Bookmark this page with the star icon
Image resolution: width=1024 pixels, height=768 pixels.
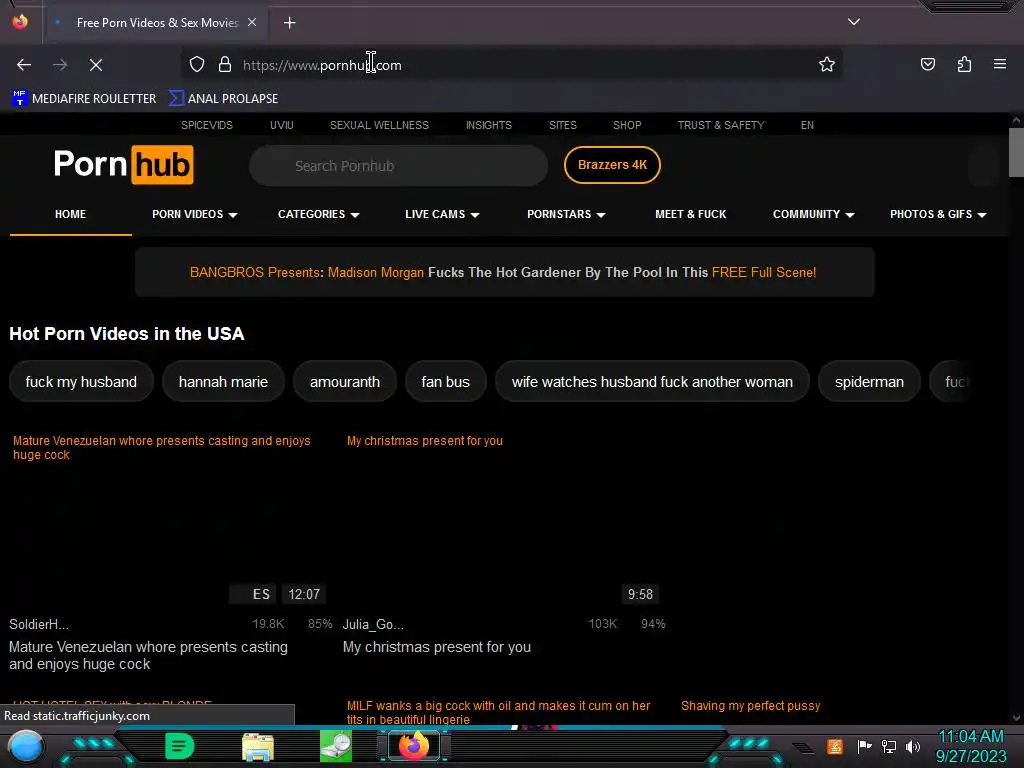tap(827, 64)
